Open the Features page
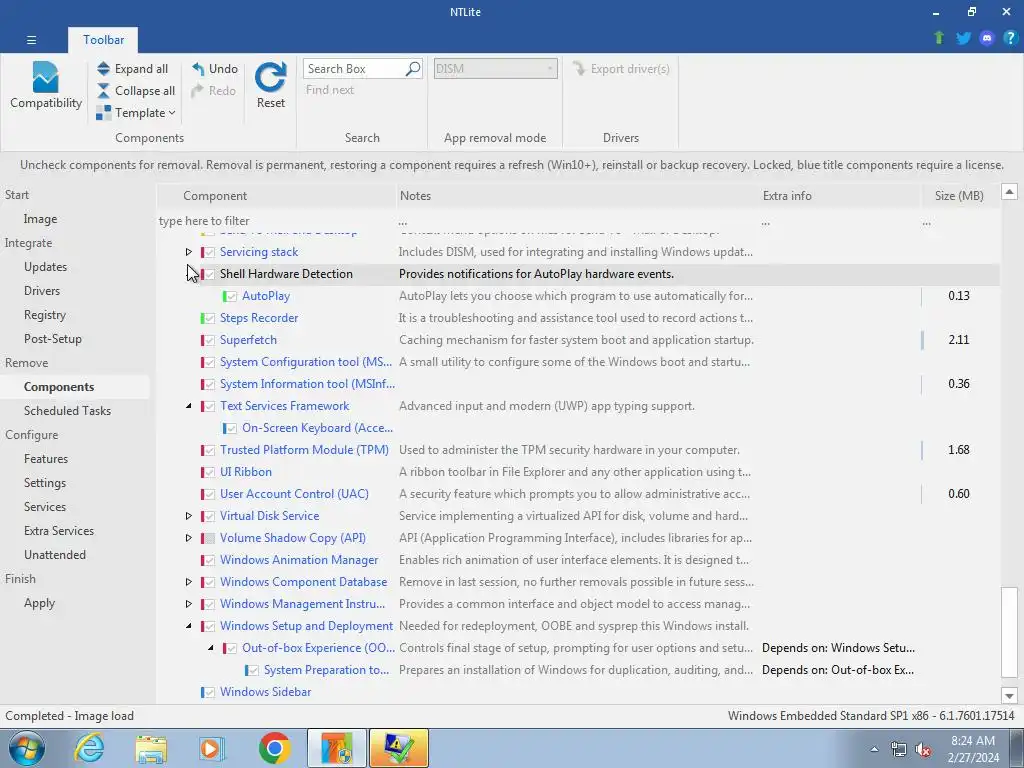Screen dimensions: 1024x768 click(46, 459)
